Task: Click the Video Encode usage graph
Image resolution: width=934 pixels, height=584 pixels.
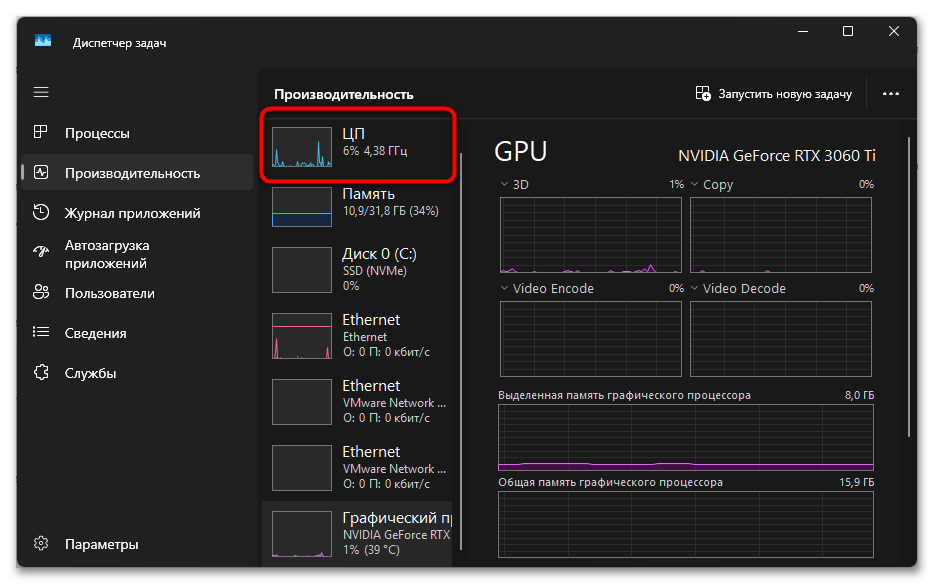Action: pyautogui.click(x=591, y=338)
